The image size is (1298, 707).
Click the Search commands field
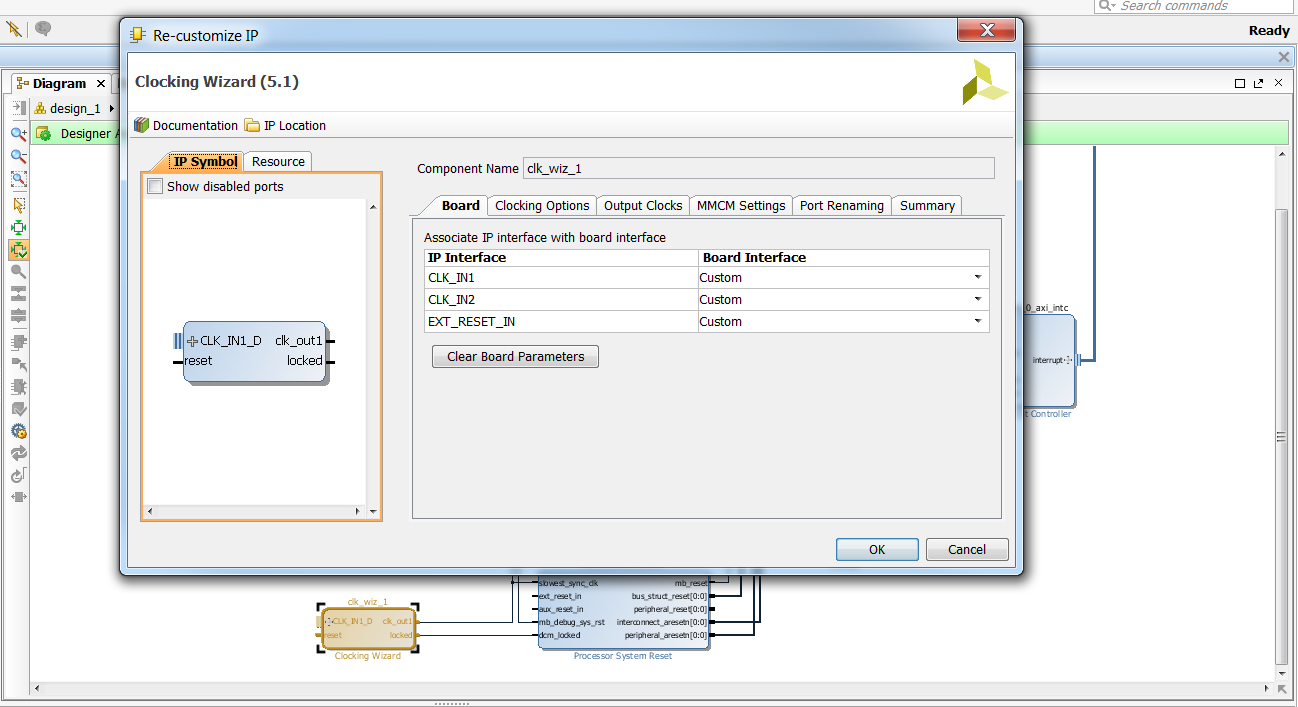click(x=1194, y=6)
